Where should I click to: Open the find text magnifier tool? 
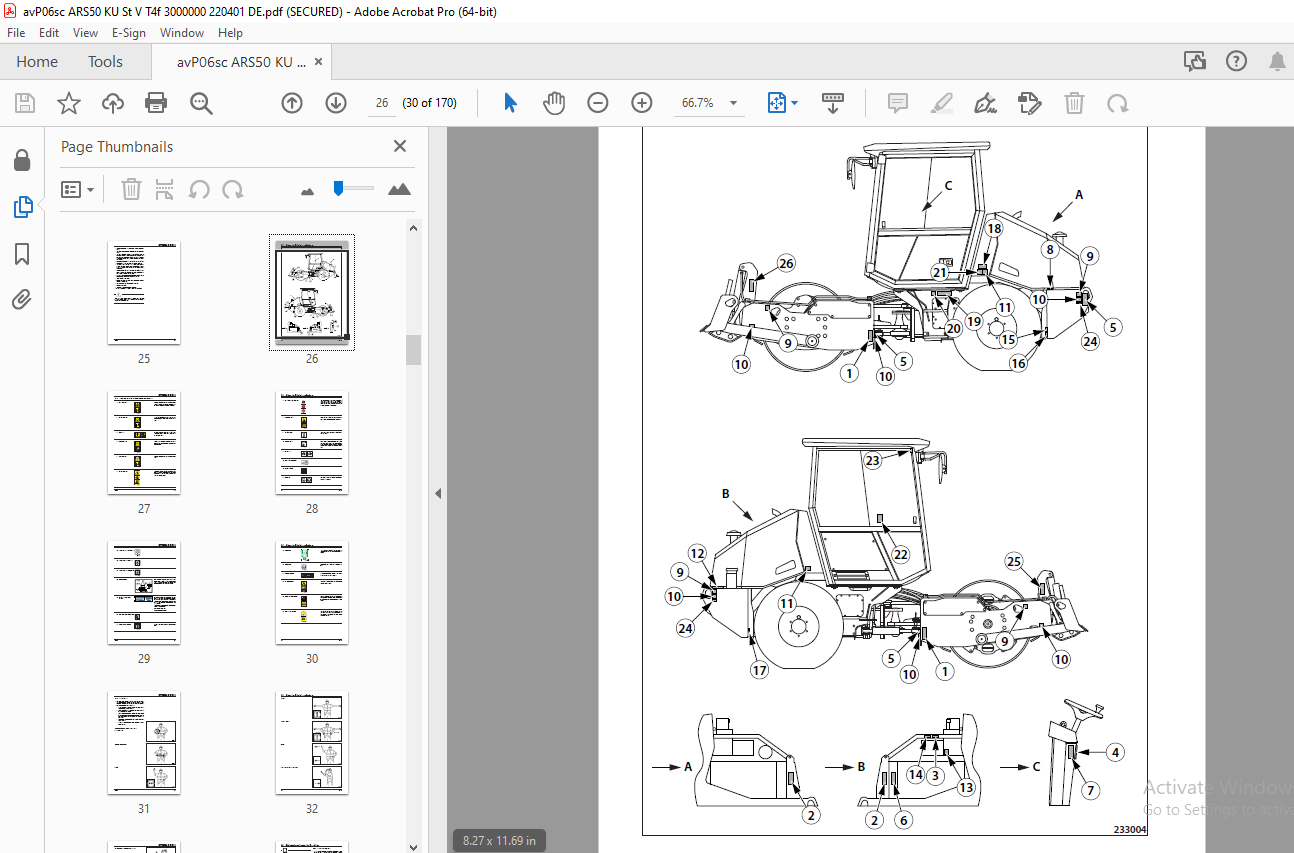click(201, 103)
